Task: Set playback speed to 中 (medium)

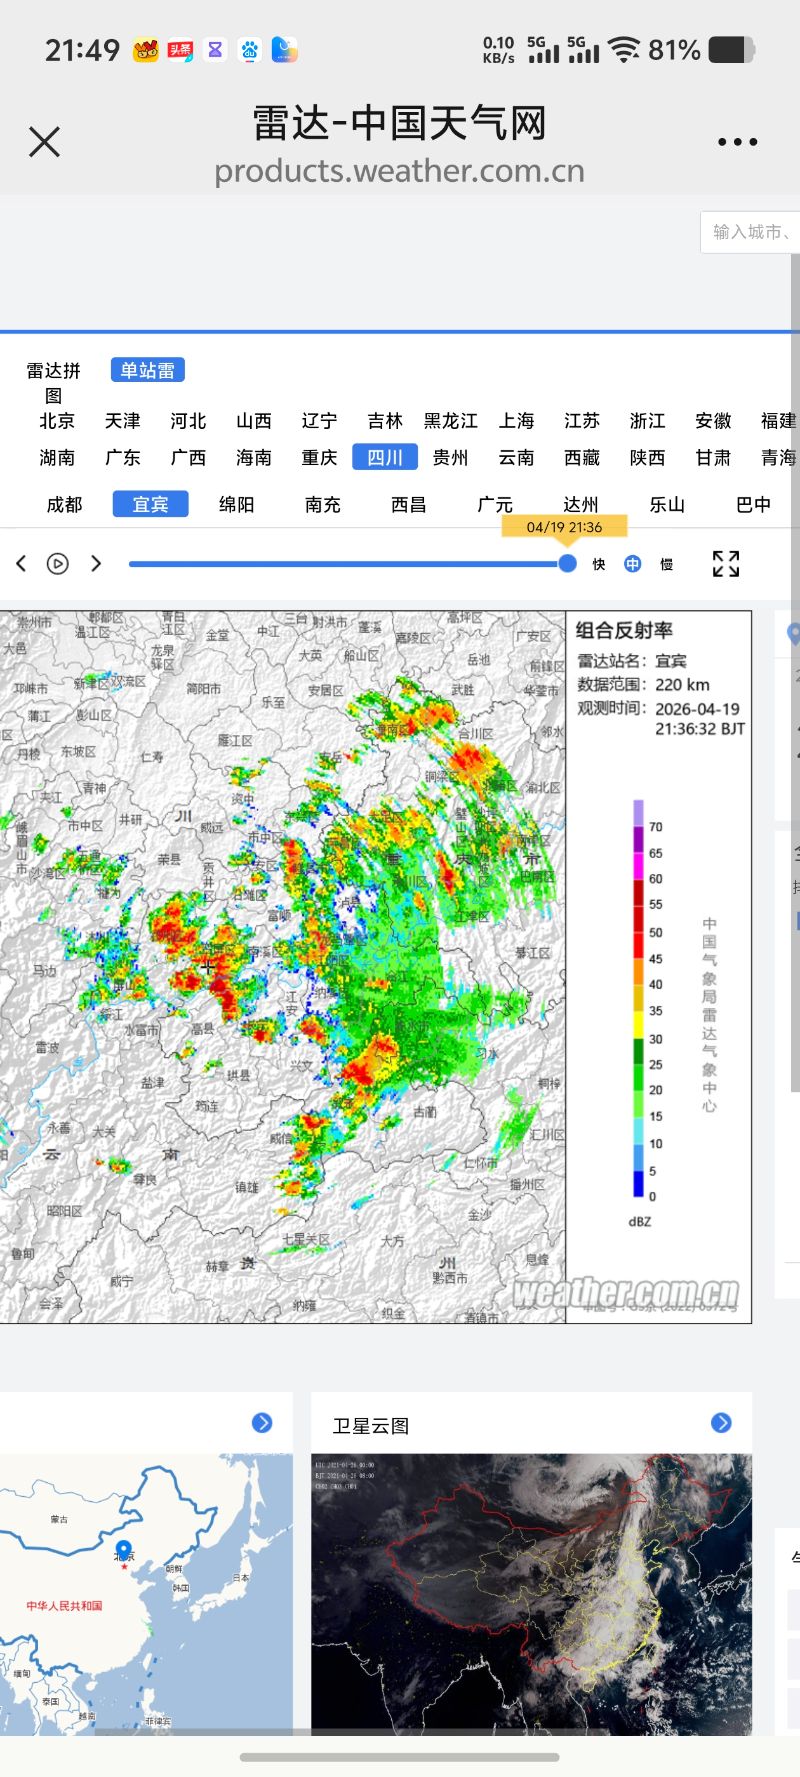Action: tap(633, 565)
